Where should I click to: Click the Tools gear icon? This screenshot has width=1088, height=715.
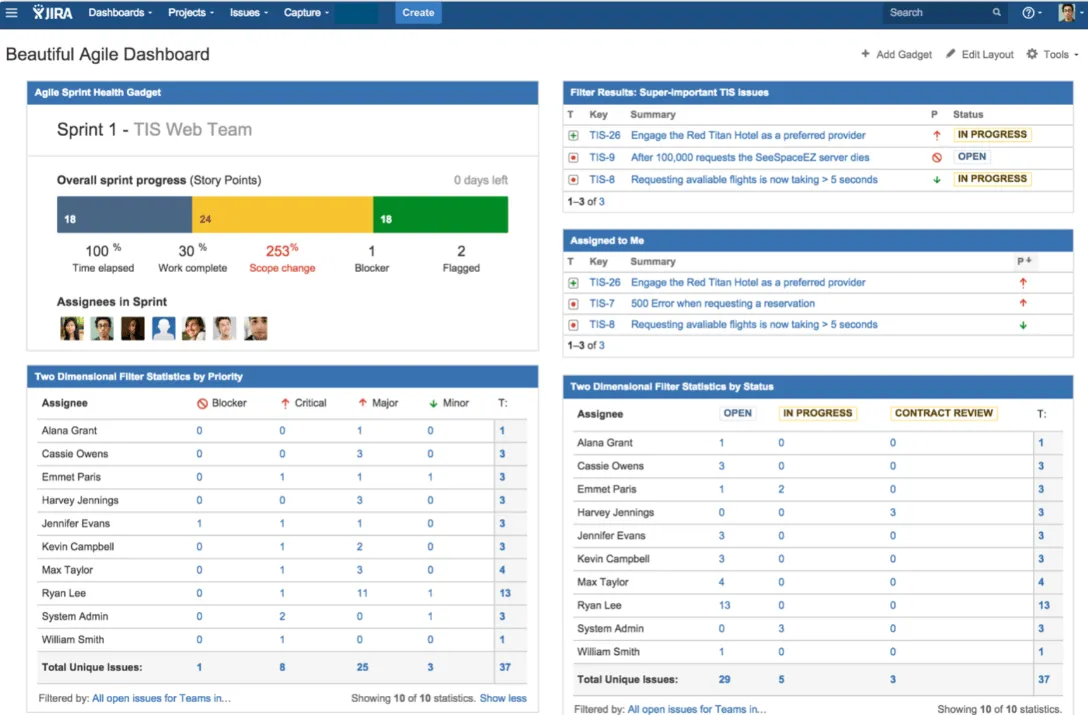pos(1032,54)
